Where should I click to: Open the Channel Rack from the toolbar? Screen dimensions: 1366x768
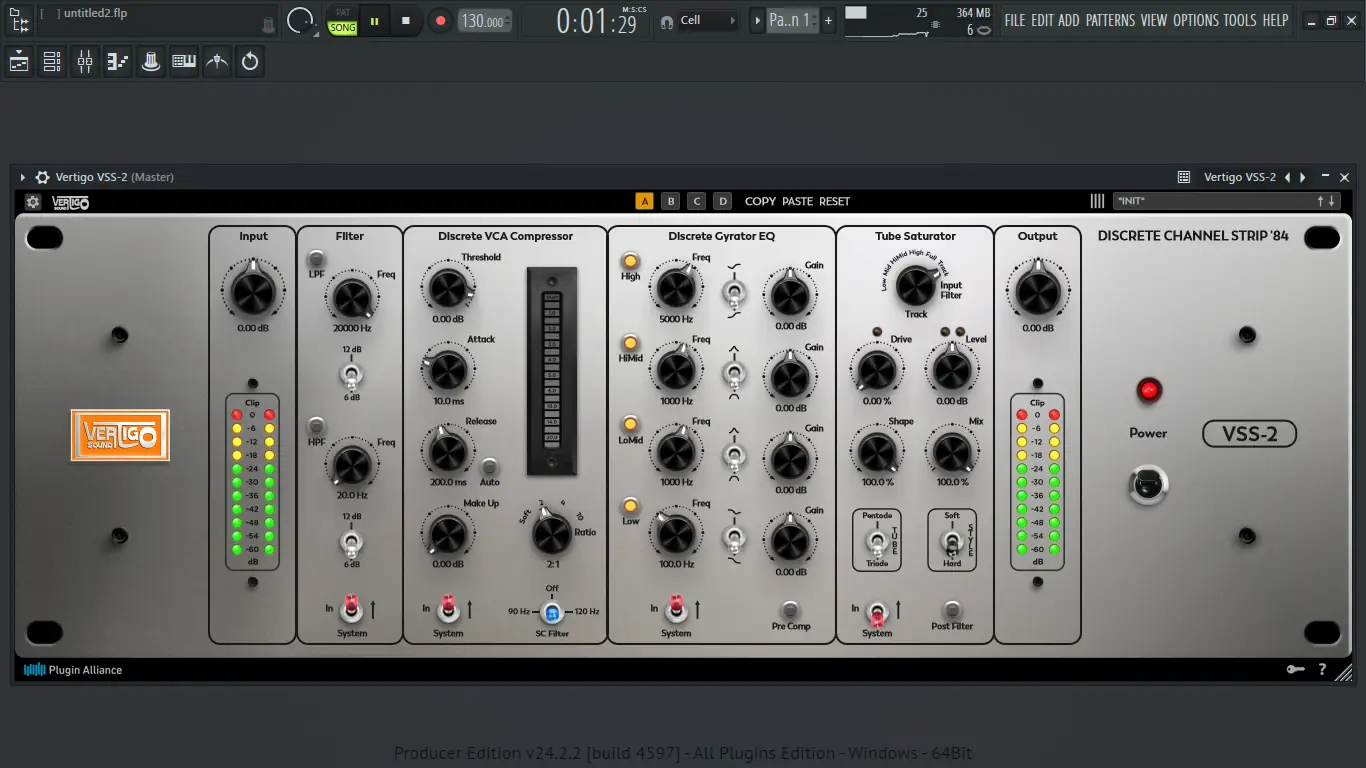52,62
